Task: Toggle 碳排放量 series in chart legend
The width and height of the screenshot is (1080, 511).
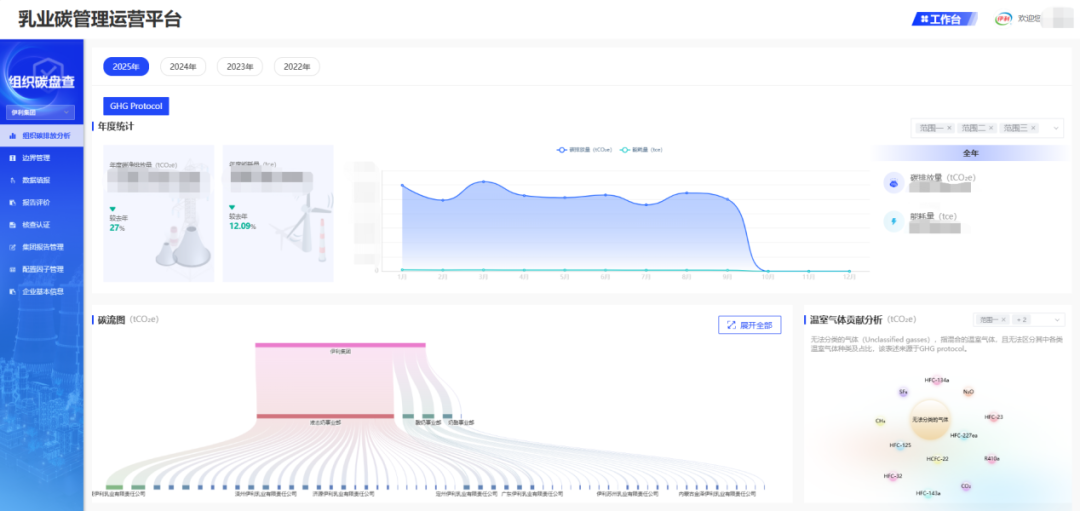Action: (x=584, y=149)
